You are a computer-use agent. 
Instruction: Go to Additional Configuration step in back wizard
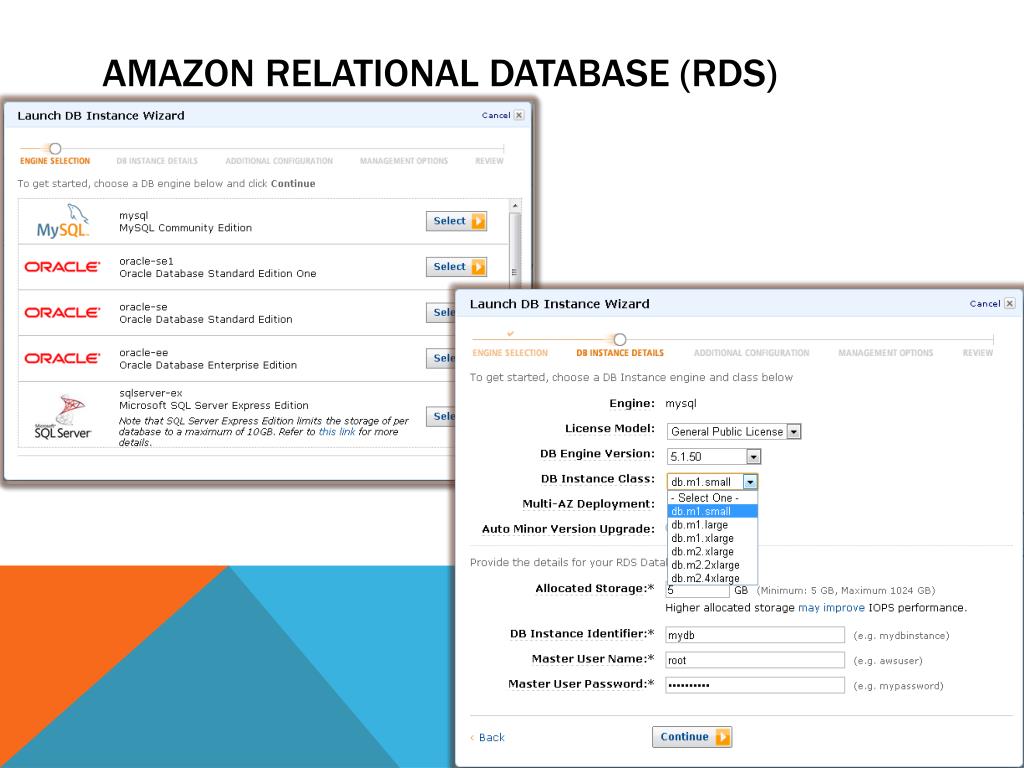279,161
